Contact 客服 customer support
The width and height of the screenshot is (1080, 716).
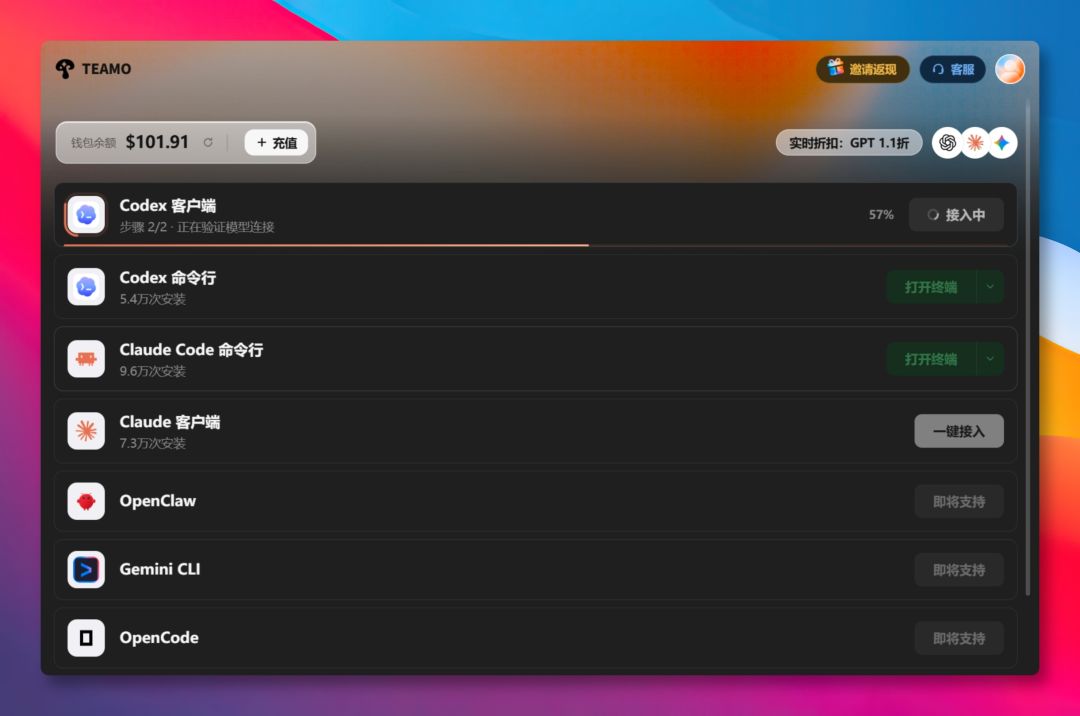pos(953,69)
